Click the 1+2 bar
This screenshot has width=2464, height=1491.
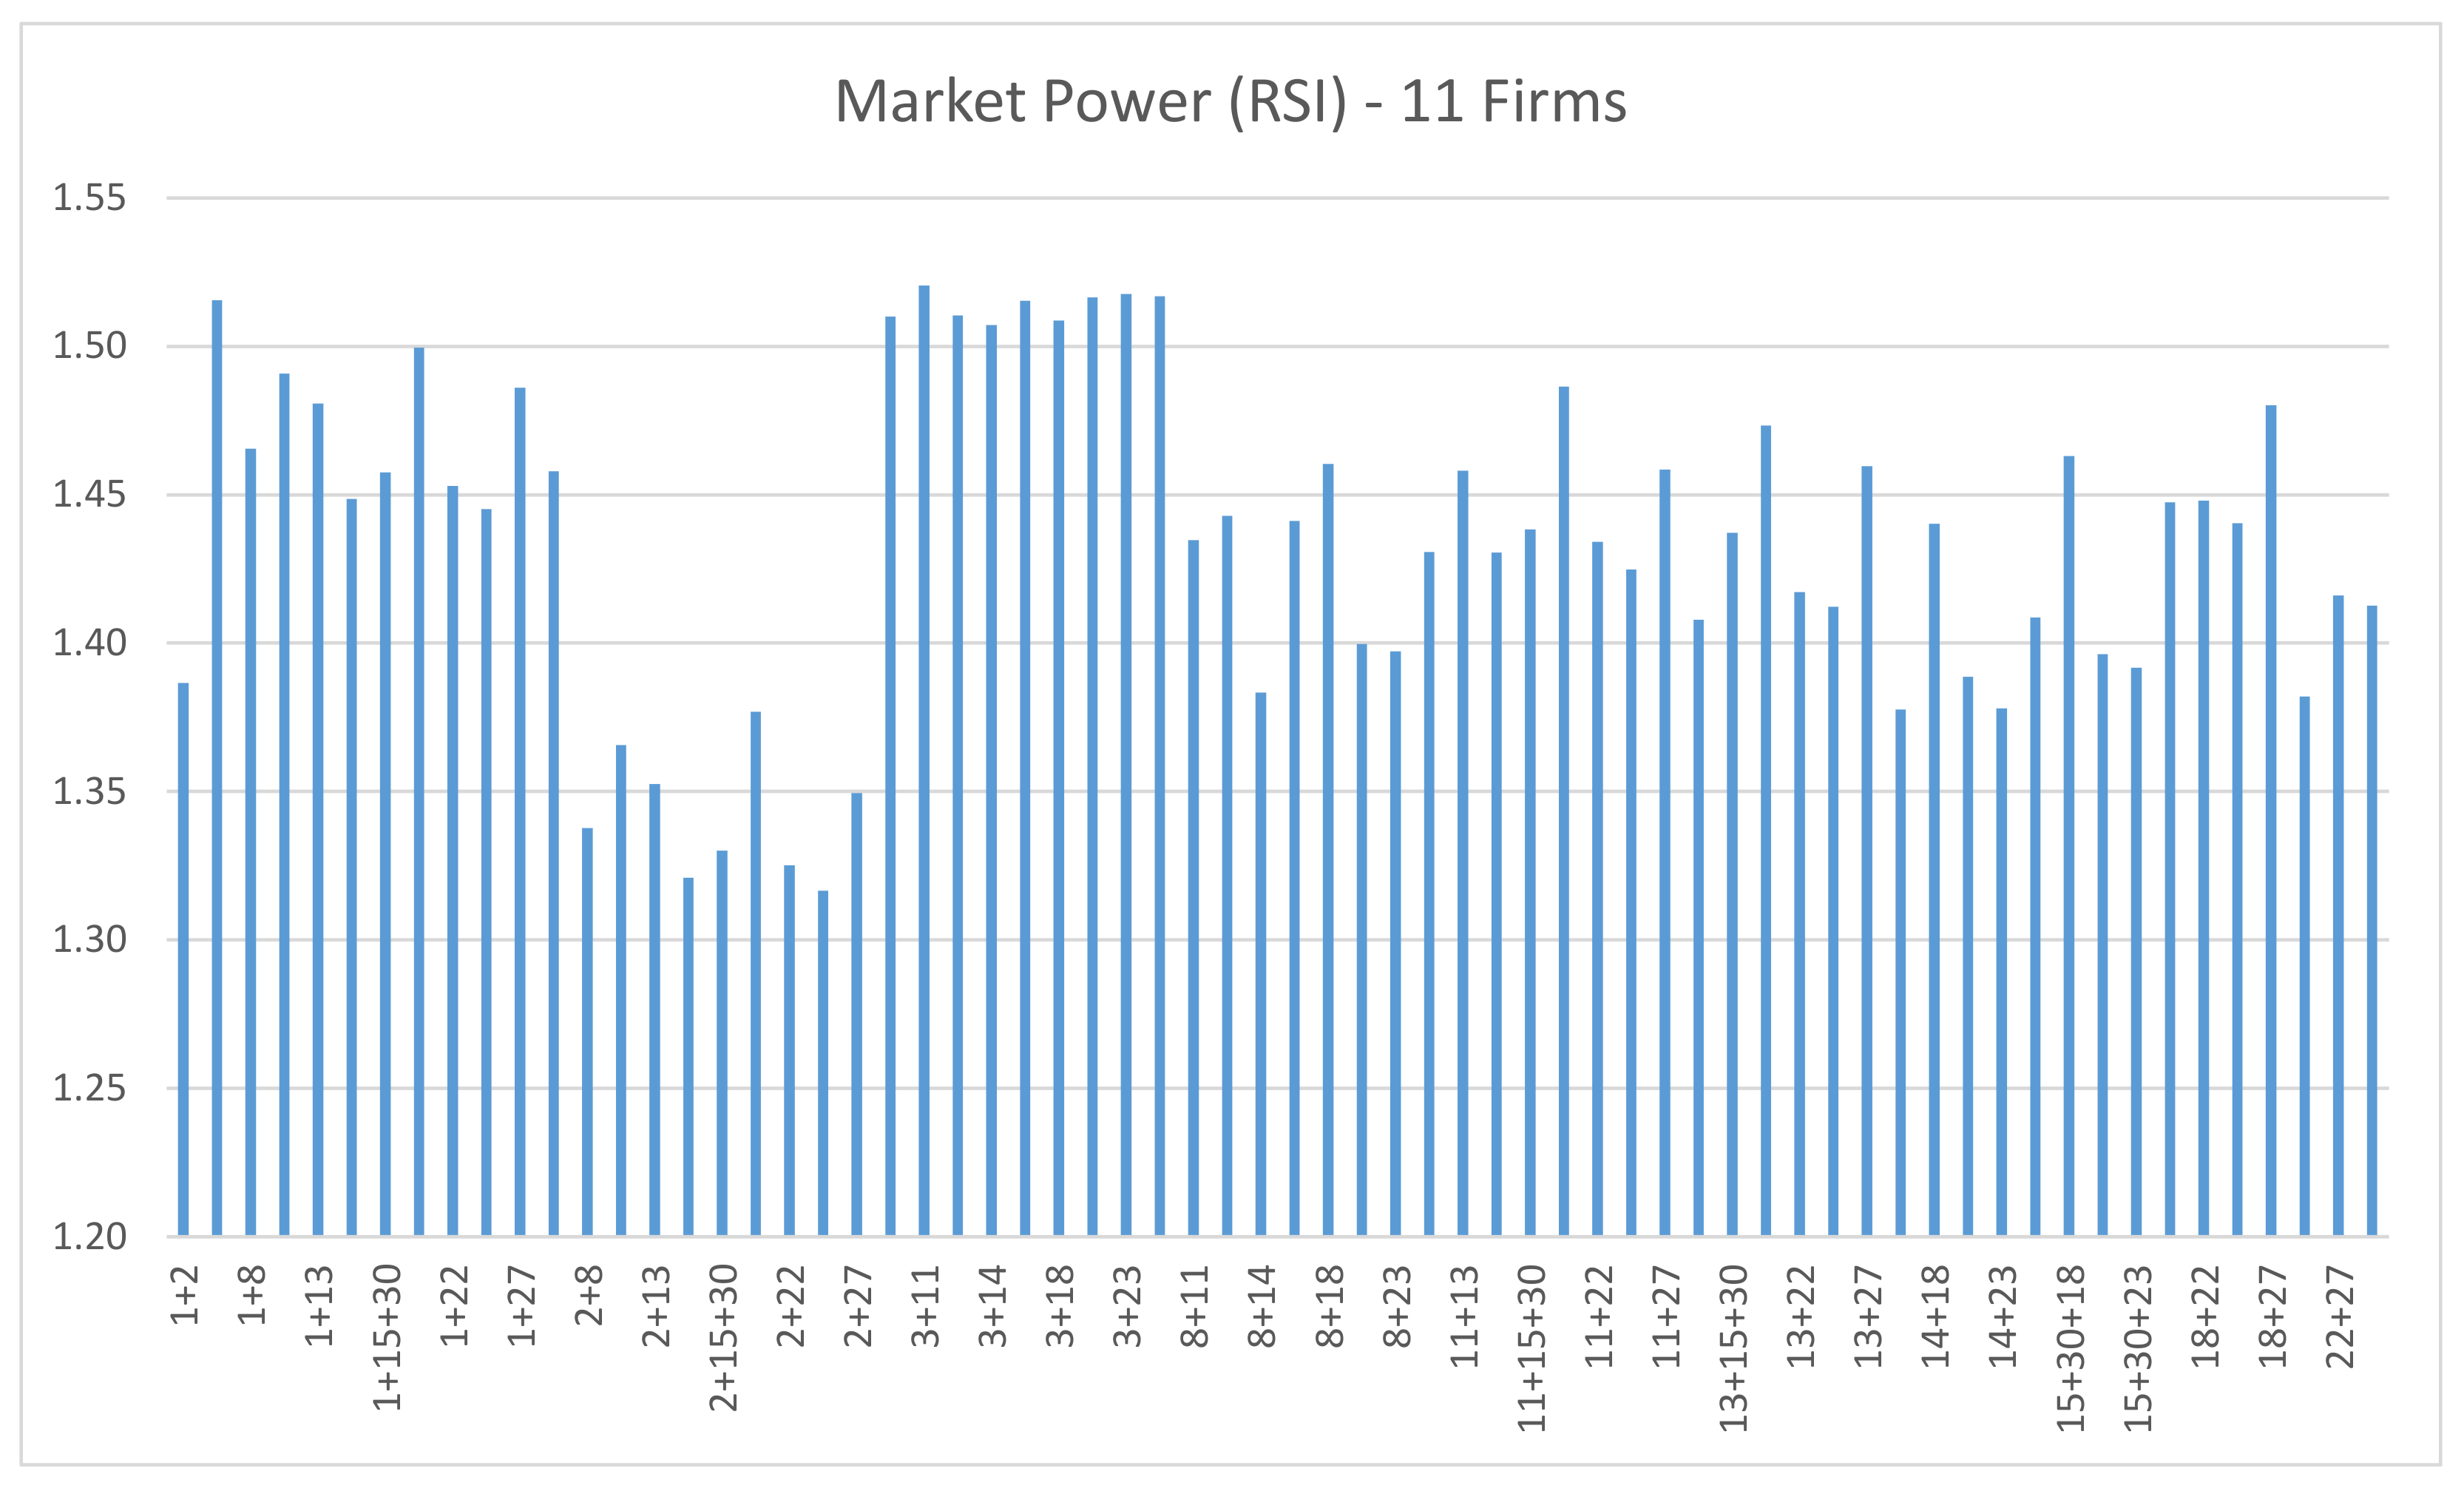point(183,960)
